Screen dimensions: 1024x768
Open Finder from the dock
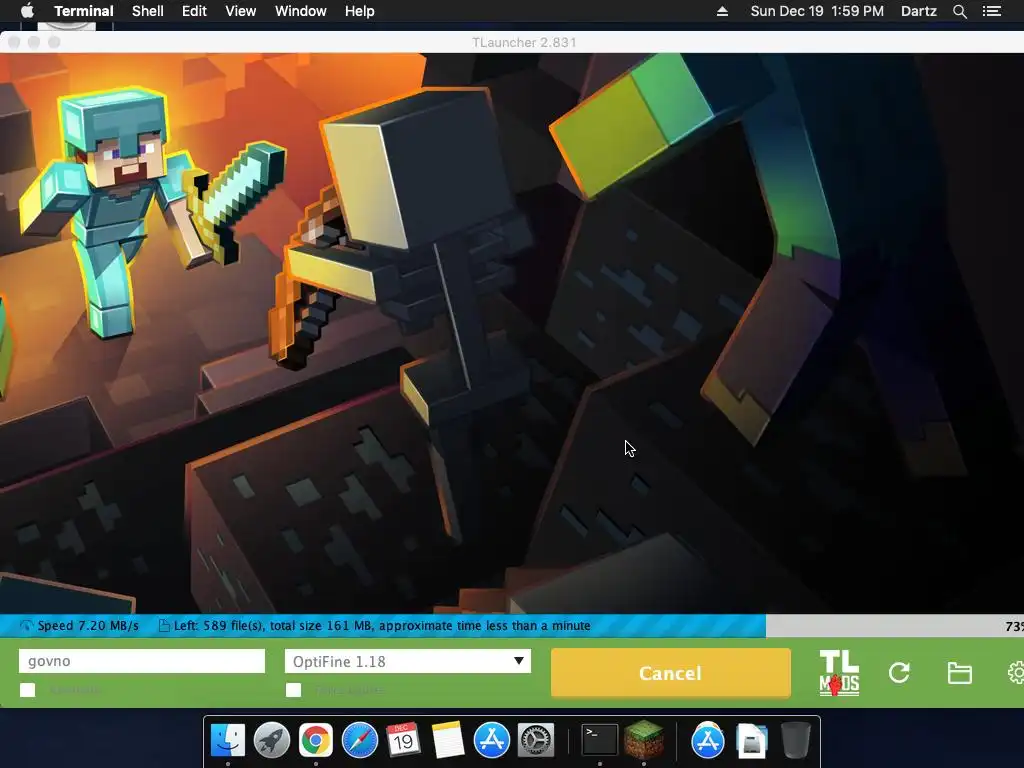[228, 741]
